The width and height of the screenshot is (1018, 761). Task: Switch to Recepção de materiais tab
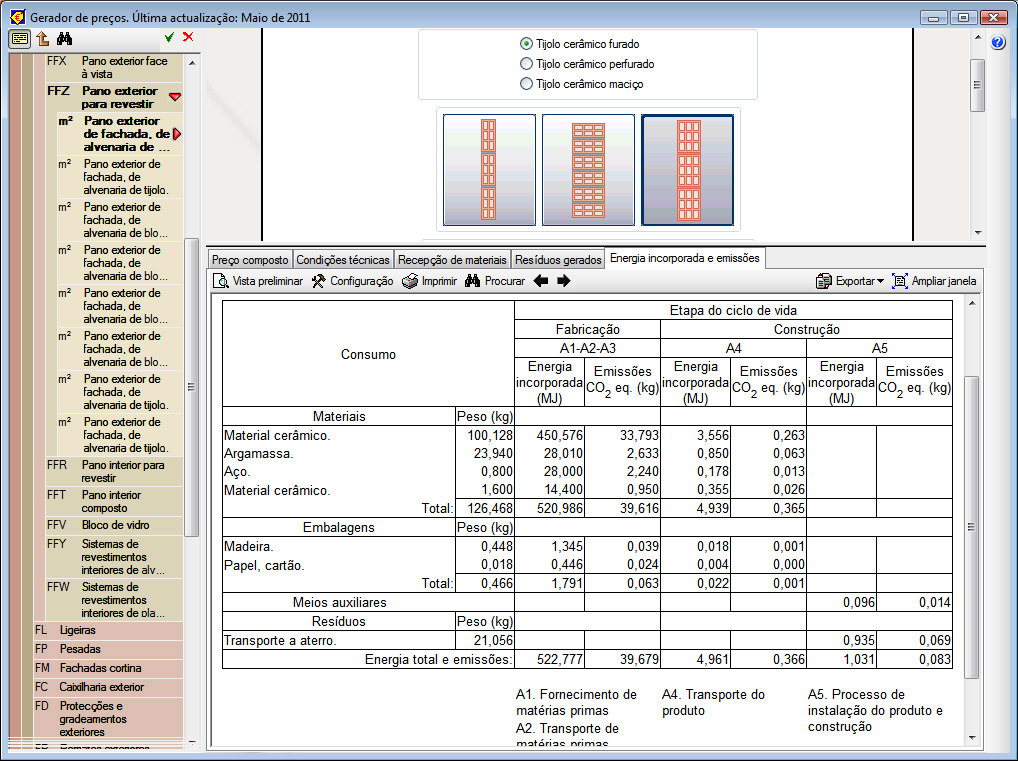[452, 260]
